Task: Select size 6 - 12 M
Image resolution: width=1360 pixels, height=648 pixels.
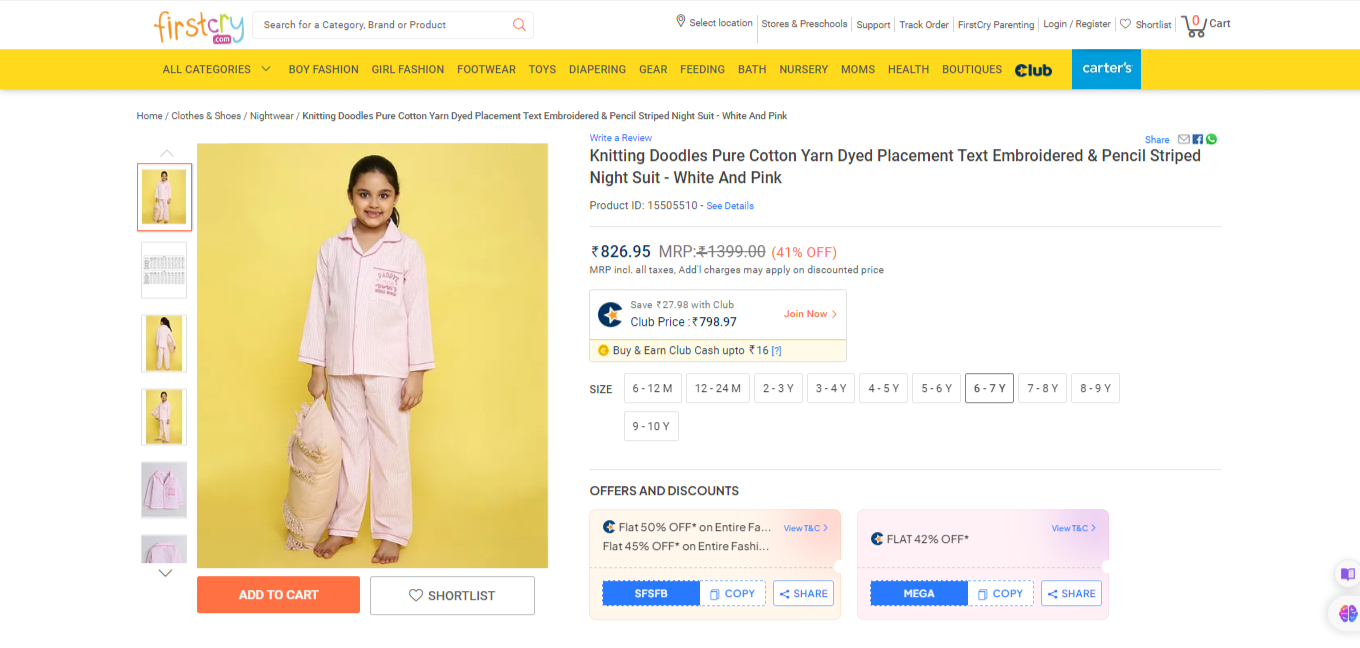Action: tap(653, 388)
